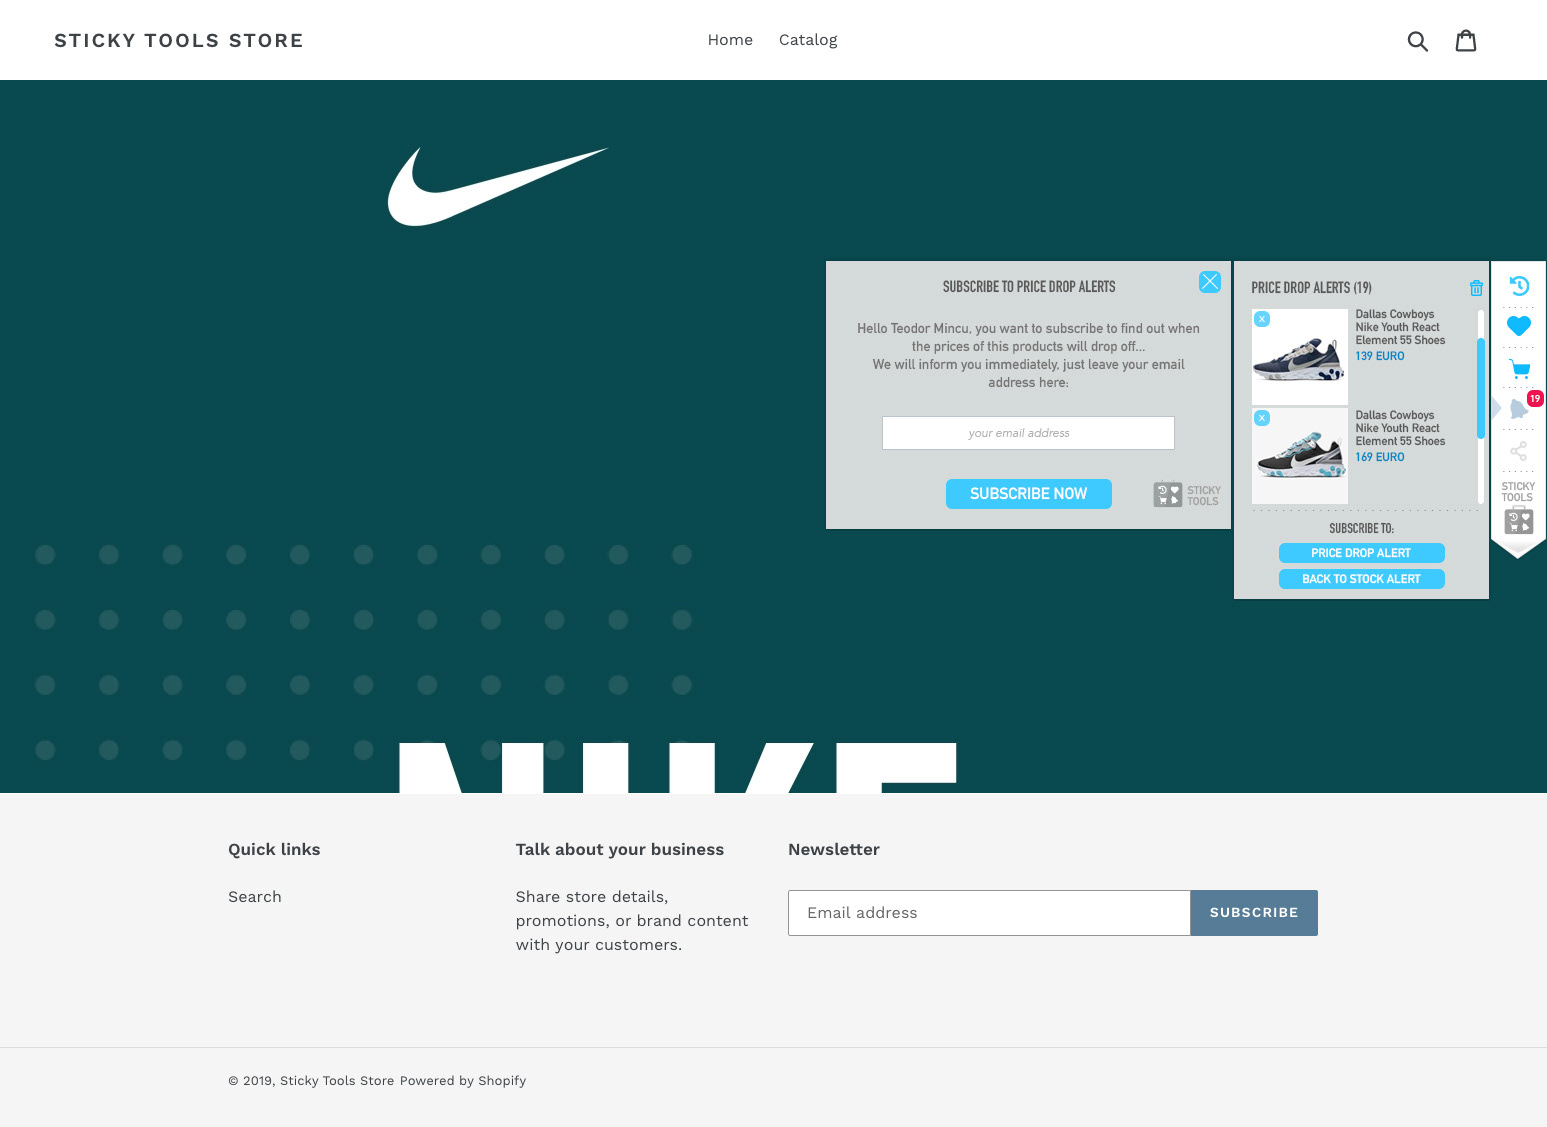Click the newsletter Email address field

(988, 912)
